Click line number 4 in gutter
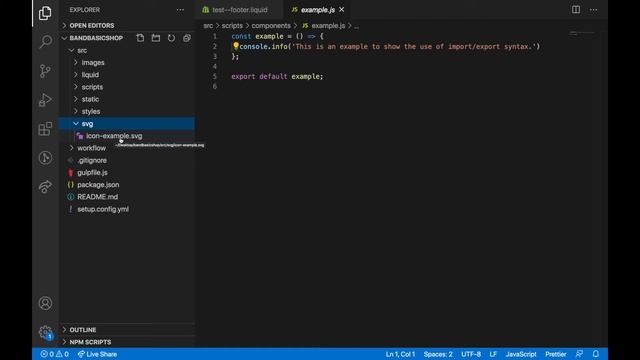This screenshot has width=640, height=360. (x=215, y=66)
